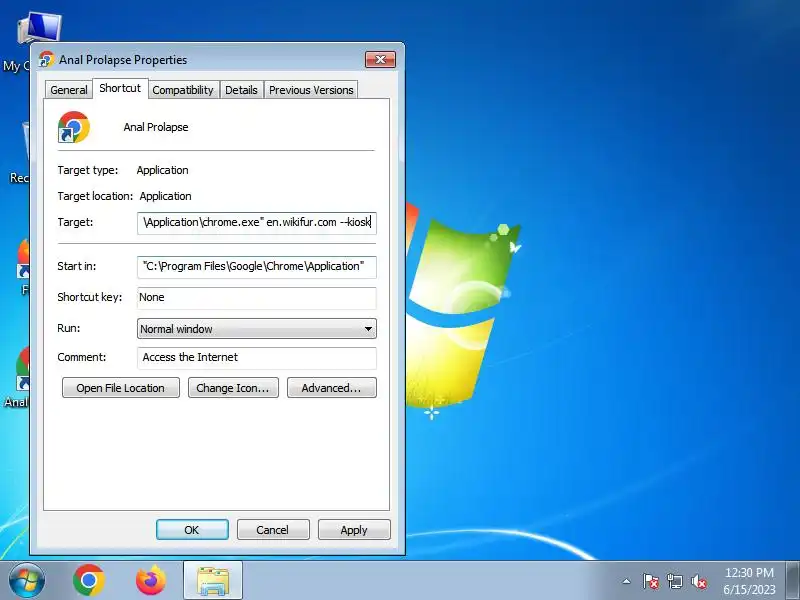Click the Comment text field

(x=257, y=358)
